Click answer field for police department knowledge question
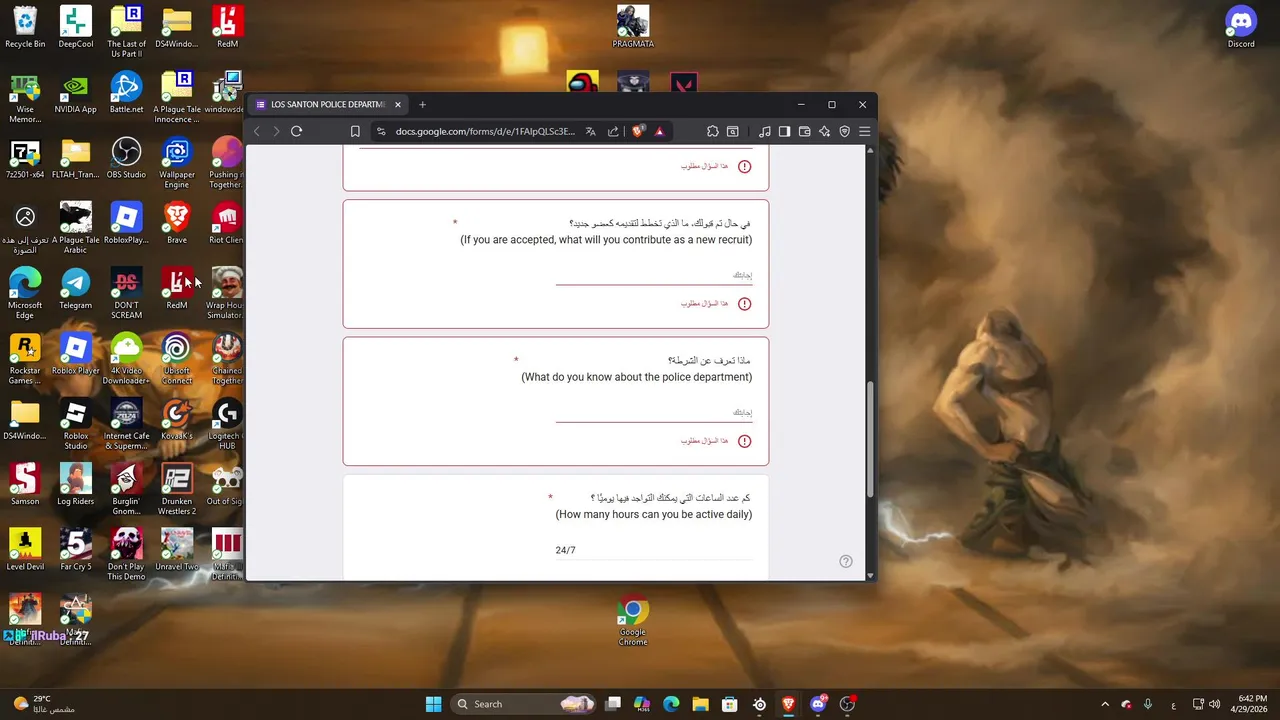 (x=654, y=412)
